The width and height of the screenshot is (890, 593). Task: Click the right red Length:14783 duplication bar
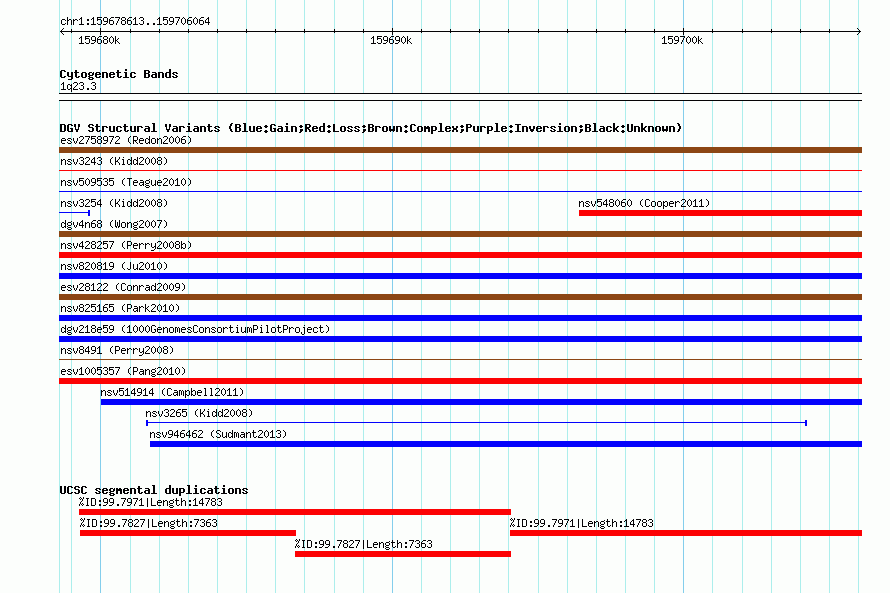(x=686, y=533)
